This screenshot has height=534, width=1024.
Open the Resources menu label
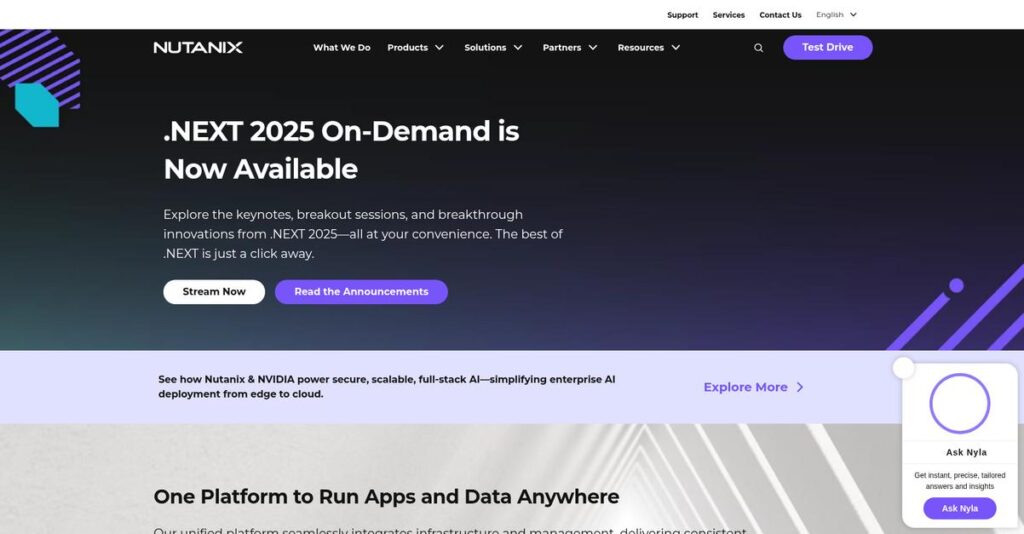point(641,48)
